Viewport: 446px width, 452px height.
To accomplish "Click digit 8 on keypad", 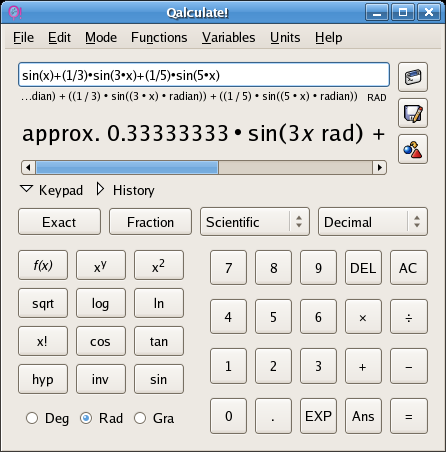I will 273,268.
